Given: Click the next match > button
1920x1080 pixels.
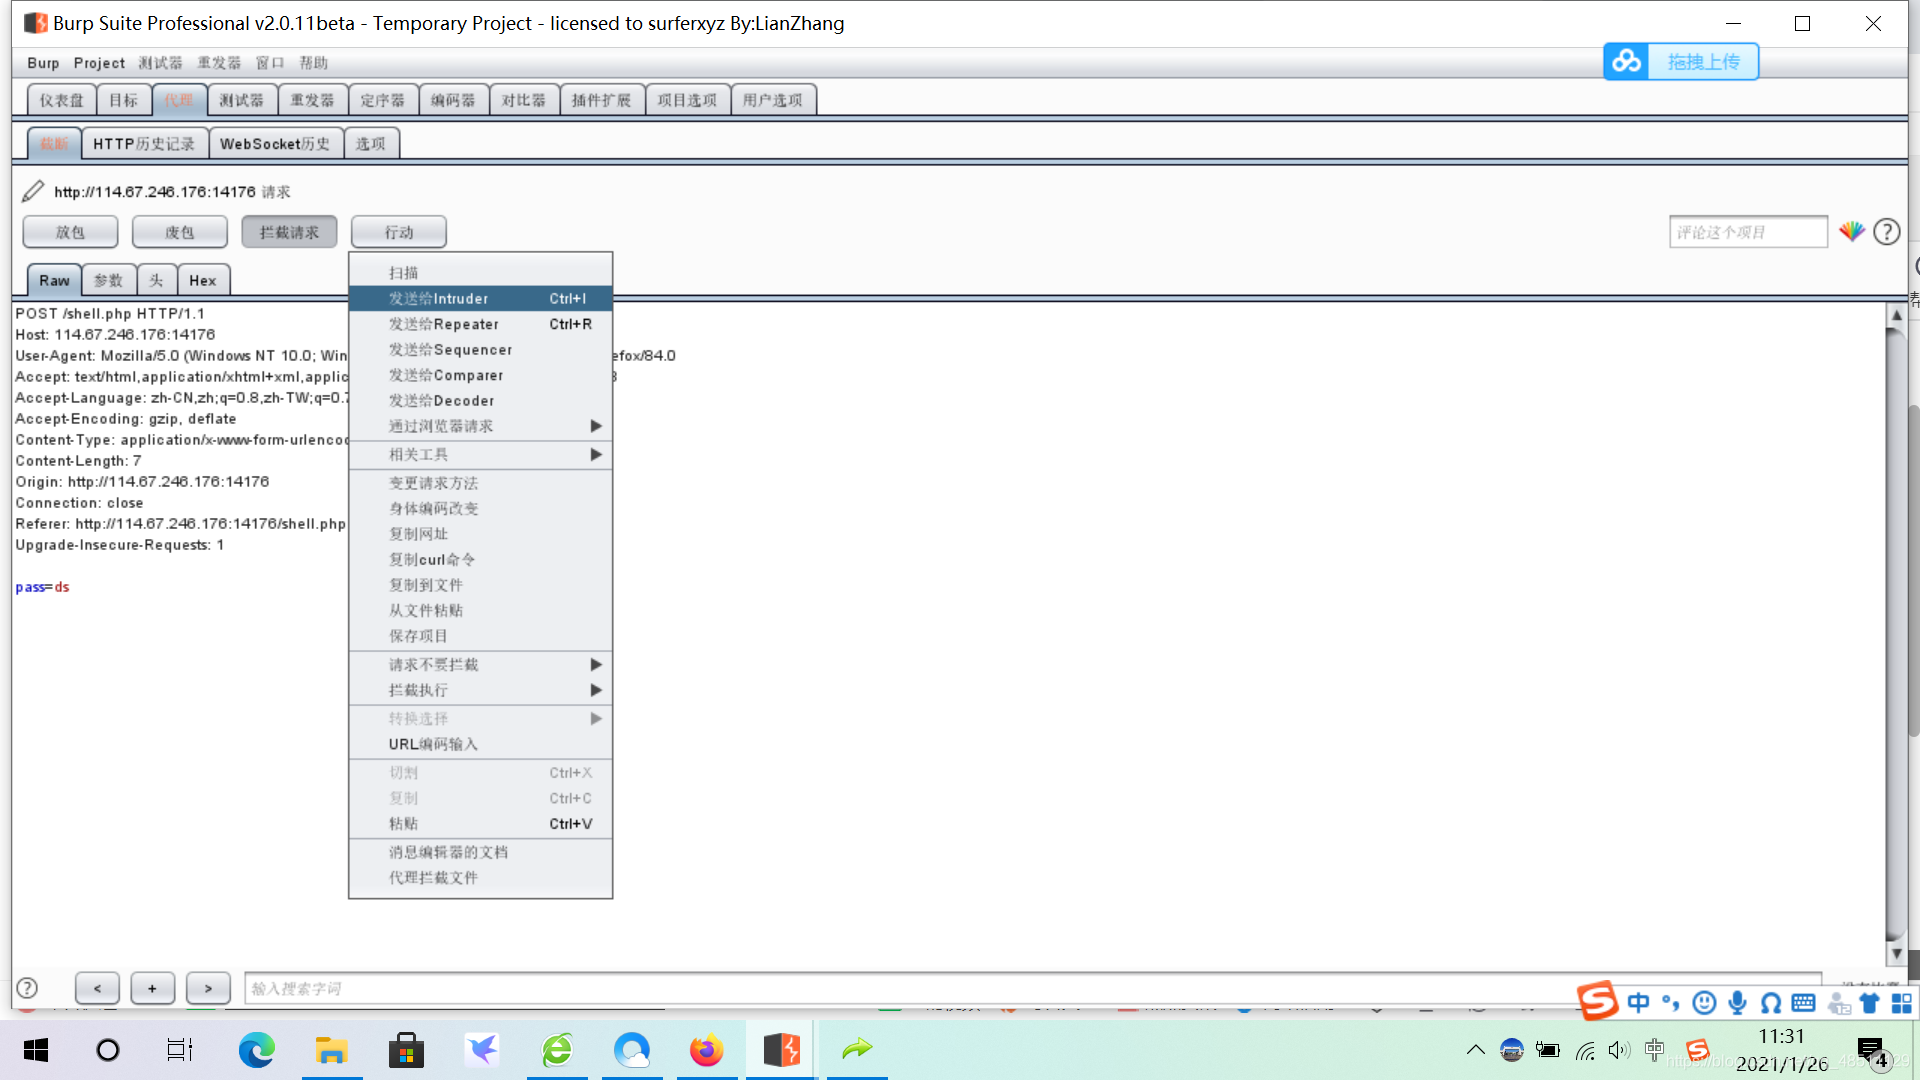Looking at the screenshot, I should coord(208,988).
